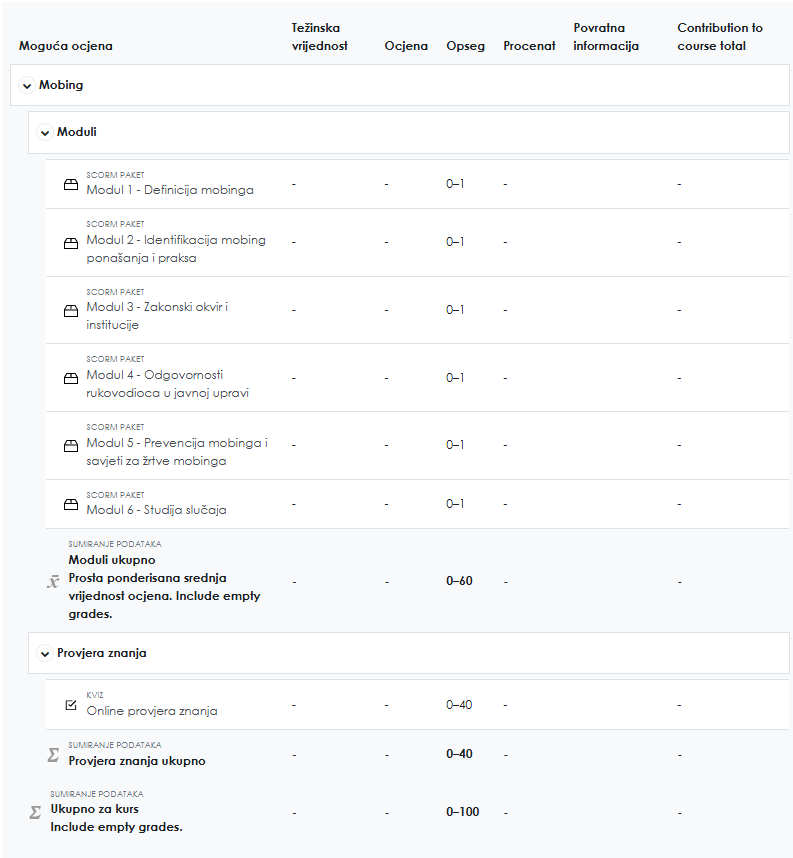Click the SCORM icon beside Modul 6

click(x=71, y=504)
